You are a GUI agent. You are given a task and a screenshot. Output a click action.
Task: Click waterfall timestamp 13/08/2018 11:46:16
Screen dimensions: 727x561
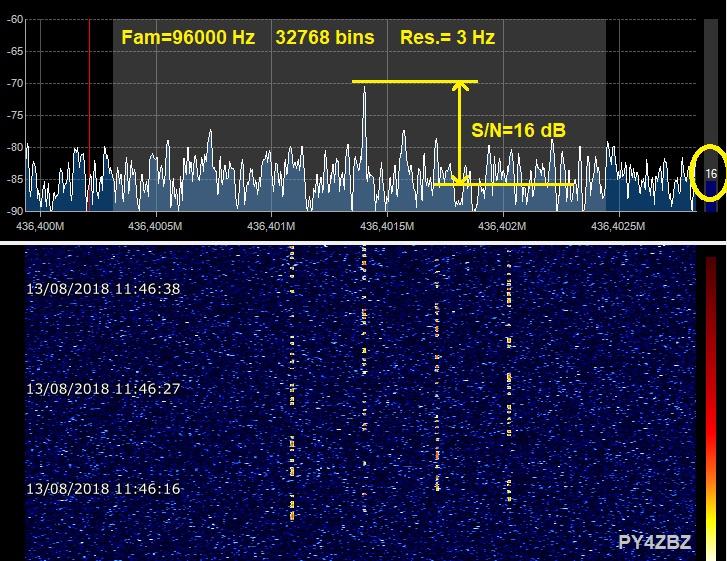click(103, 489)
